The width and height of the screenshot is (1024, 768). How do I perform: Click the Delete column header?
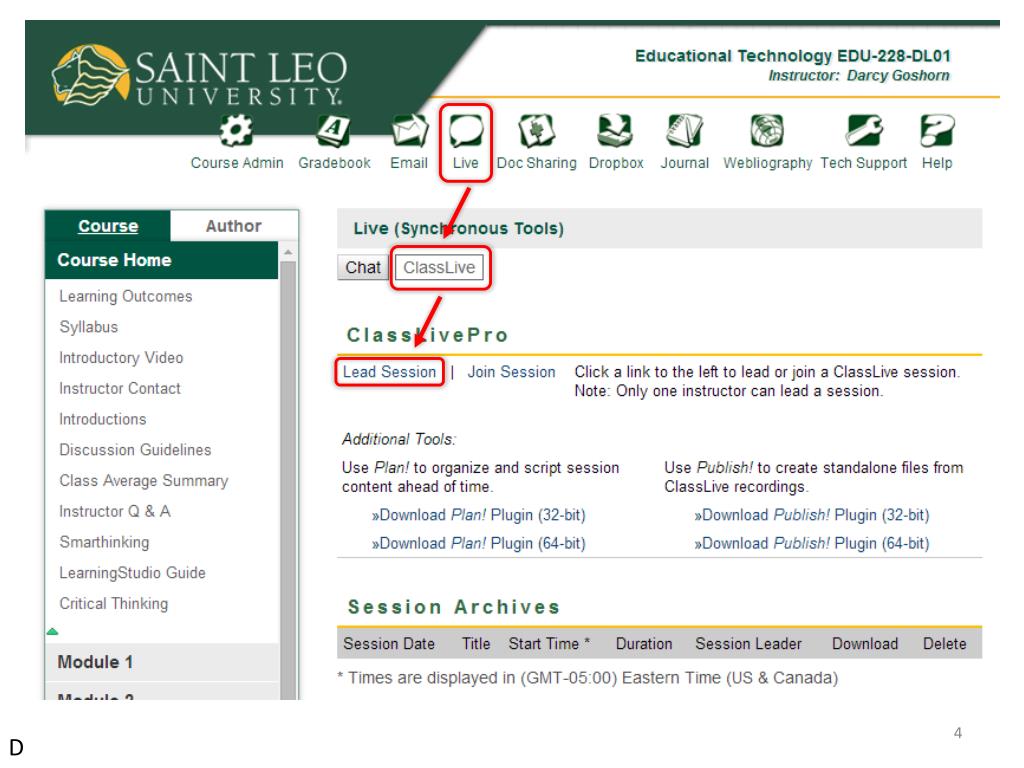tap(944, 644)
